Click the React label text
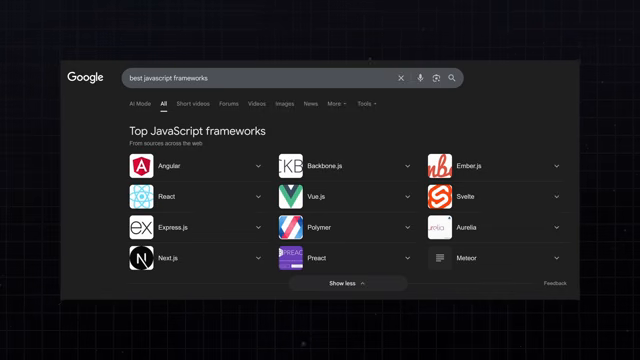Screen dimensions: 640x360 (x=167, y=196)
